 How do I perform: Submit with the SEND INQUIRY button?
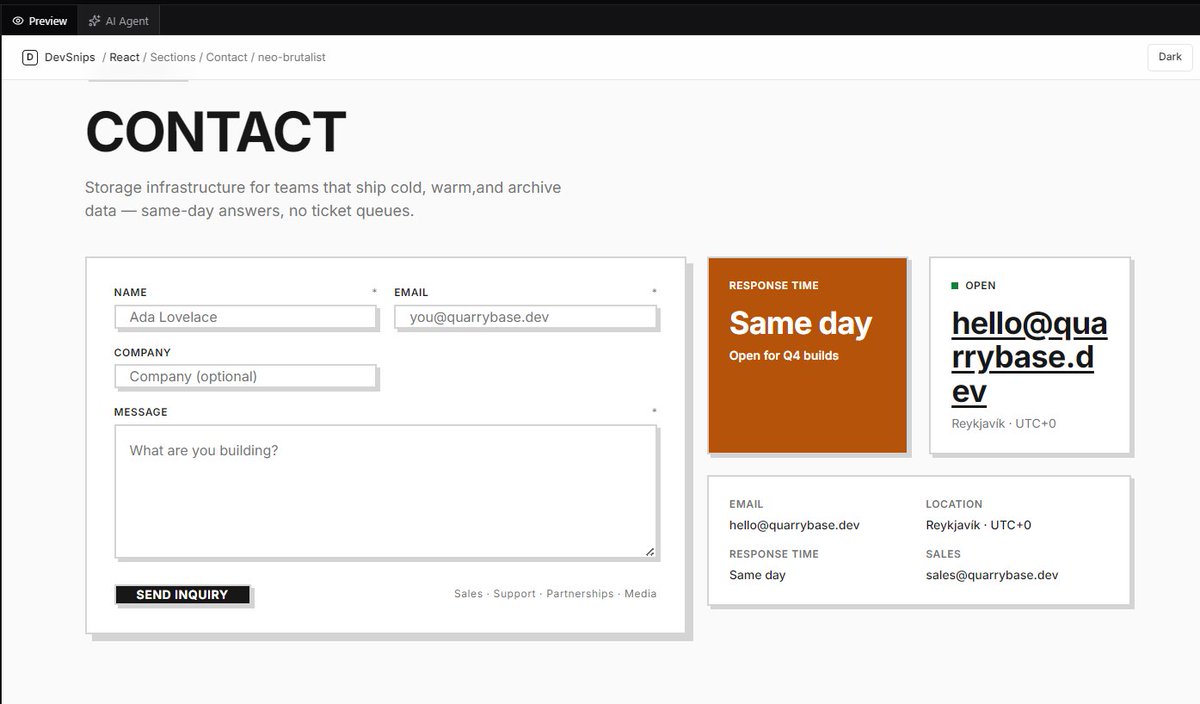(182, 595)
